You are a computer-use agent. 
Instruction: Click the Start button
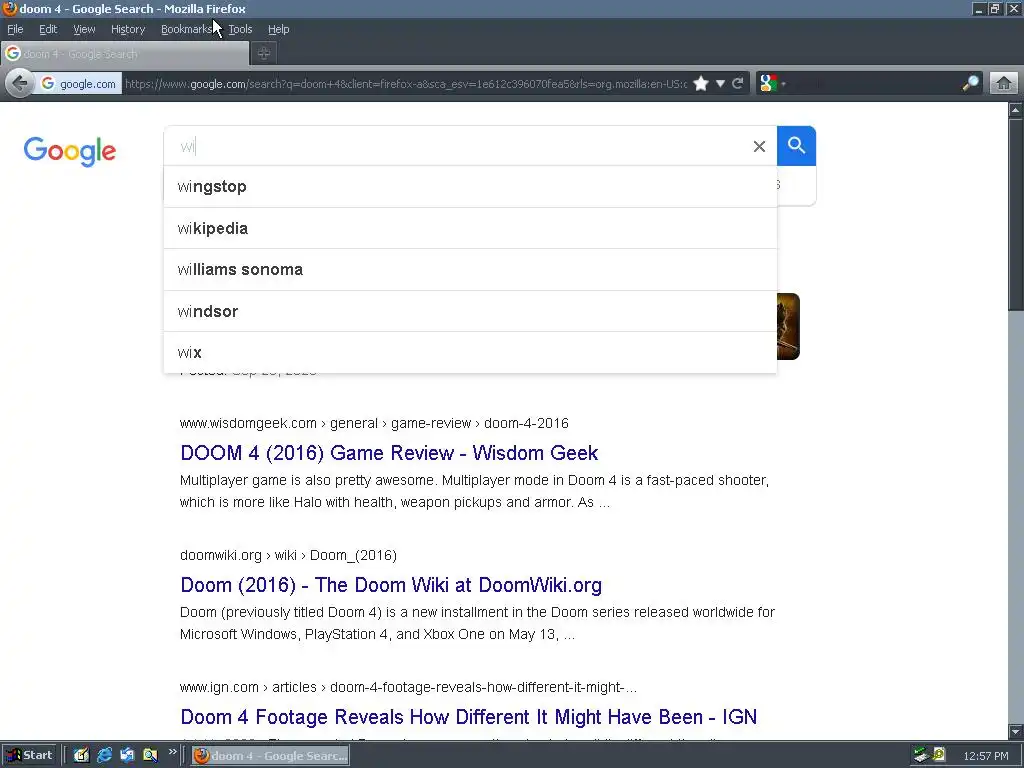tap(29, 756)
